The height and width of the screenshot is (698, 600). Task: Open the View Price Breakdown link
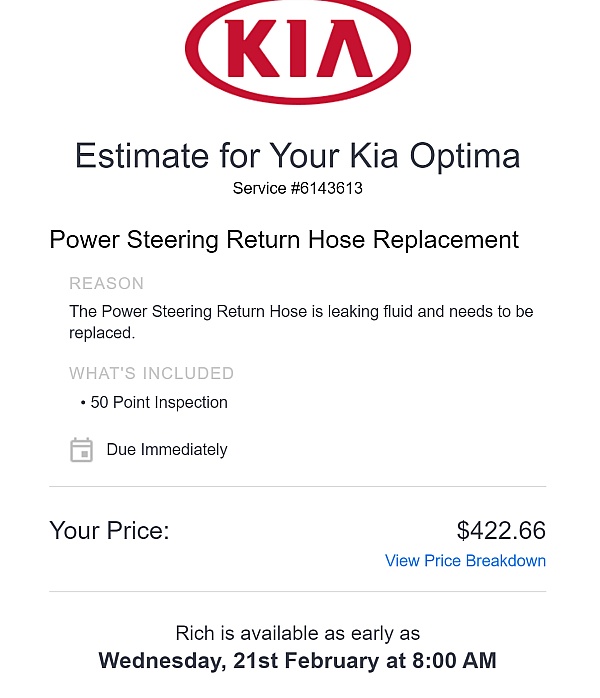pyautogui.click(x=465, y=560)
